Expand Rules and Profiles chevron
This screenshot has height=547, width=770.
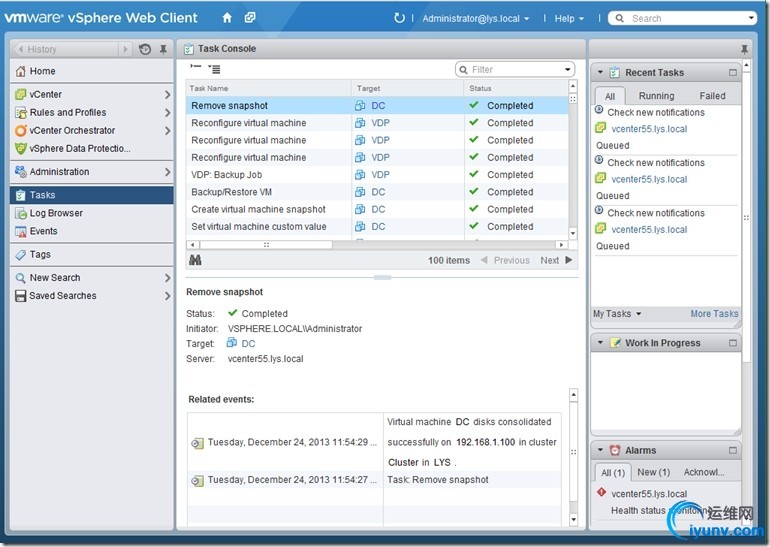[x=167, y=112]
